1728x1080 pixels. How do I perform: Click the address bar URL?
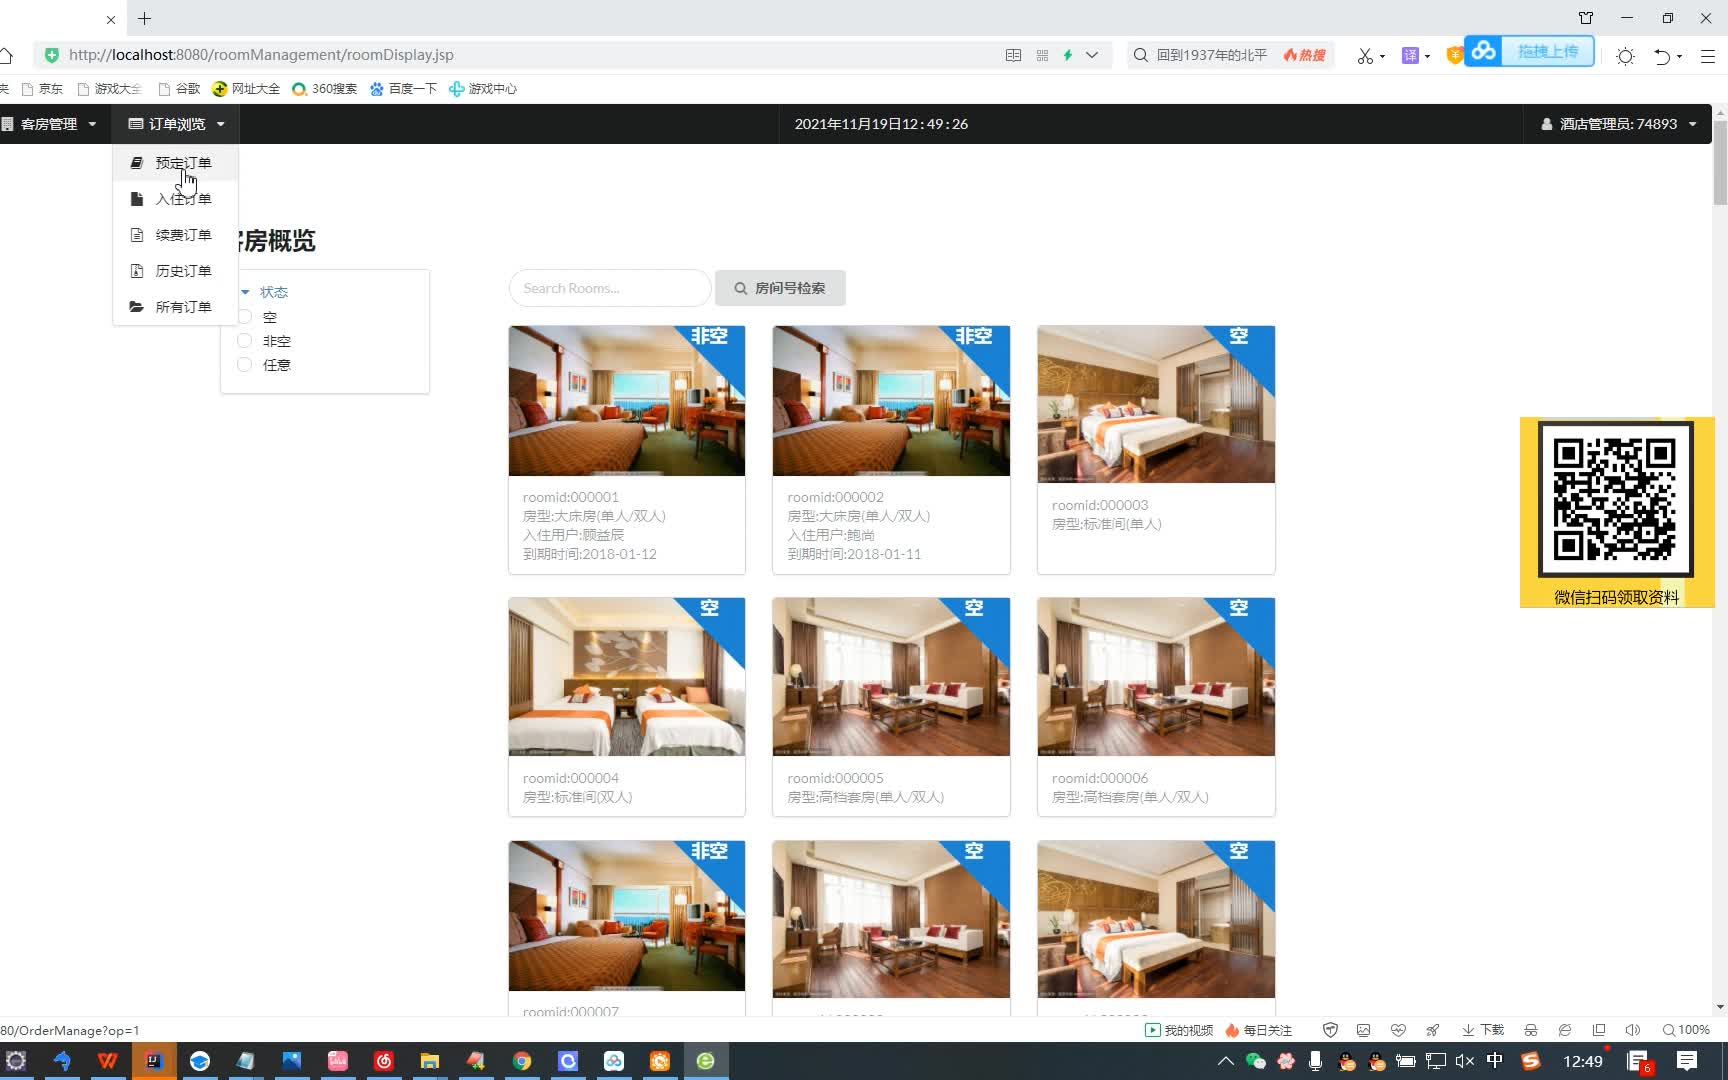point(261,55)
